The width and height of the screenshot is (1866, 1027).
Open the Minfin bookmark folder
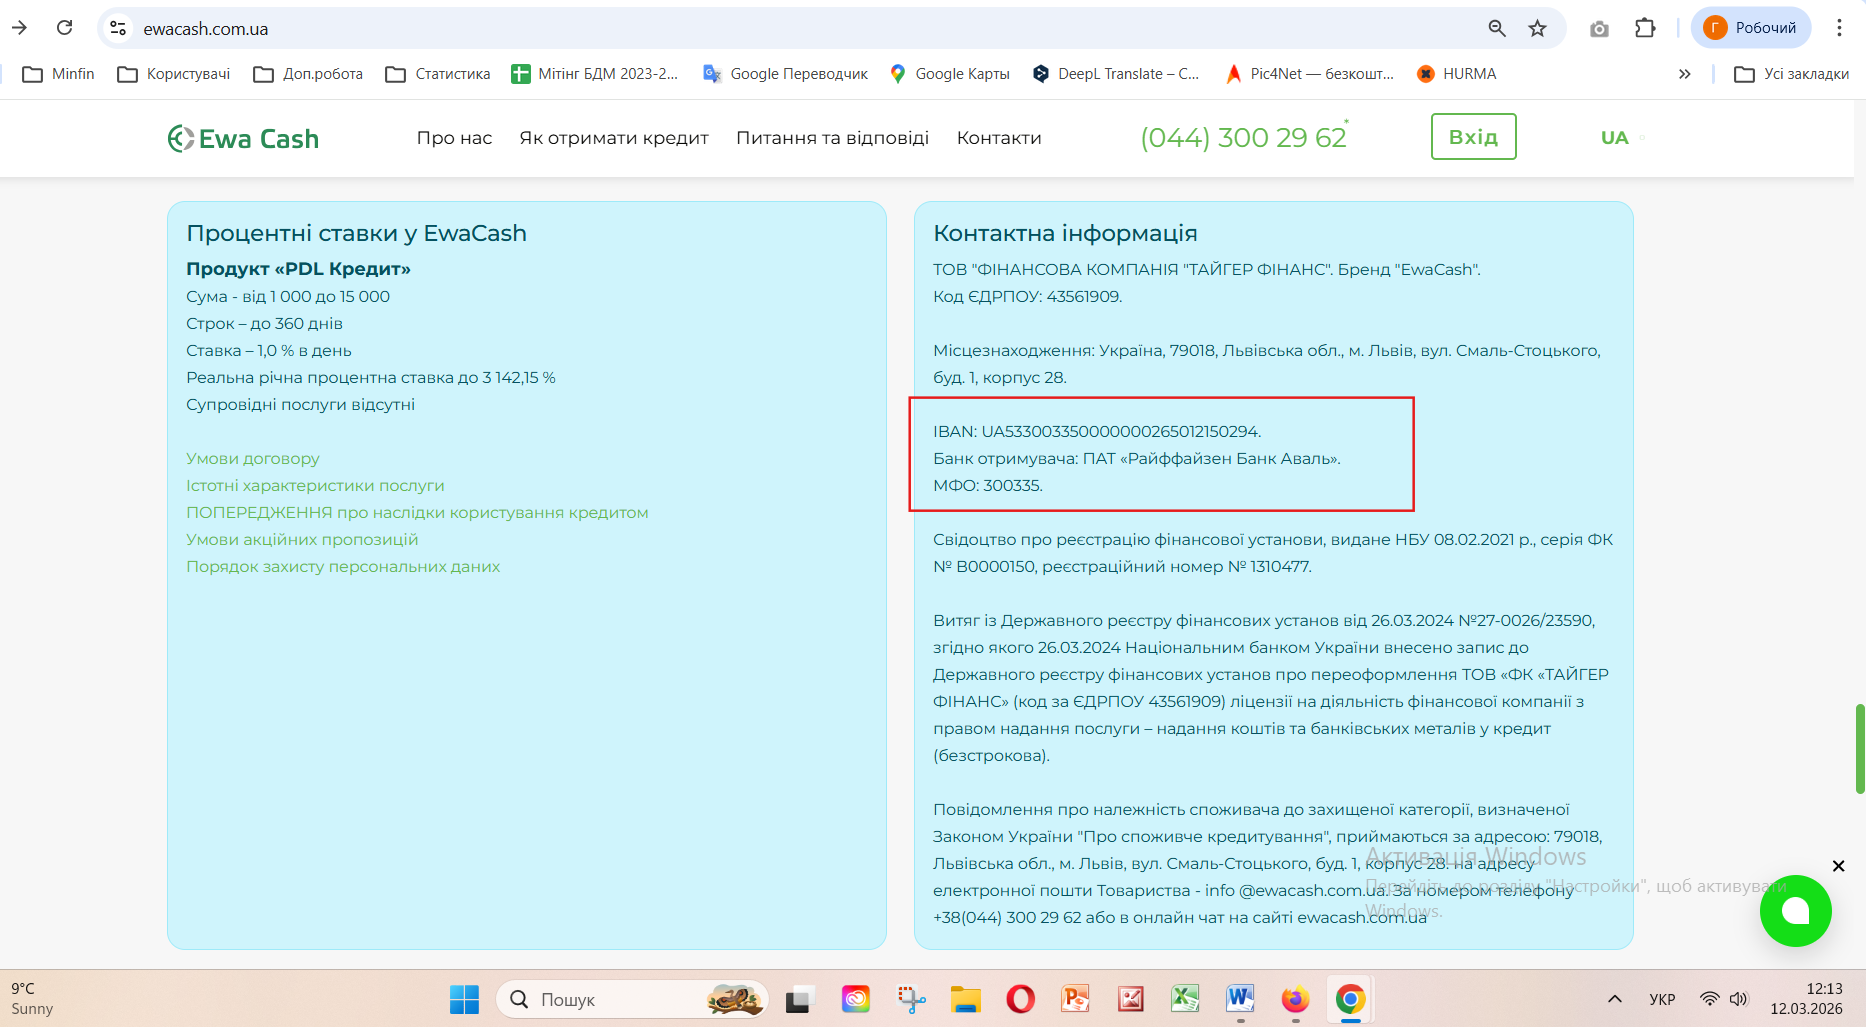(x=58, y=74)
